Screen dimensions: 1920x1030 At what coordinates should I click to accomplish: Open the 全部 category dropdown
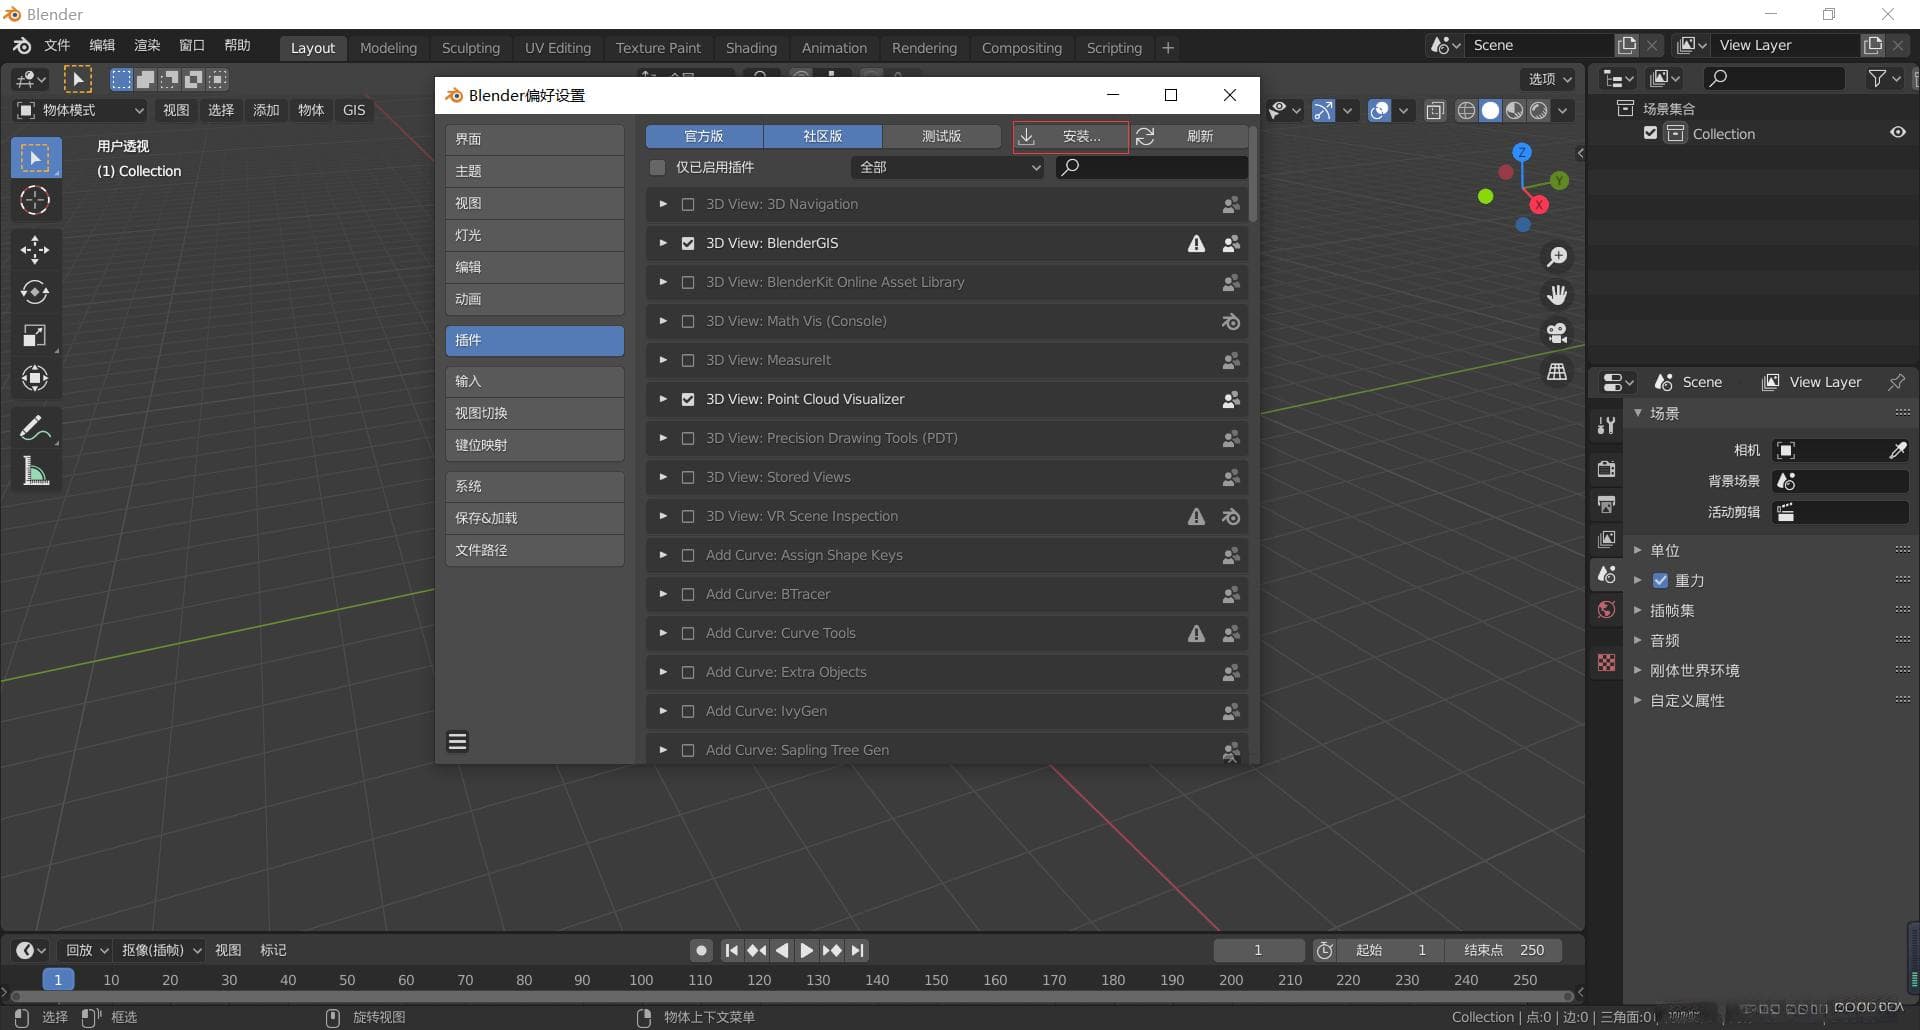point(947,167)
